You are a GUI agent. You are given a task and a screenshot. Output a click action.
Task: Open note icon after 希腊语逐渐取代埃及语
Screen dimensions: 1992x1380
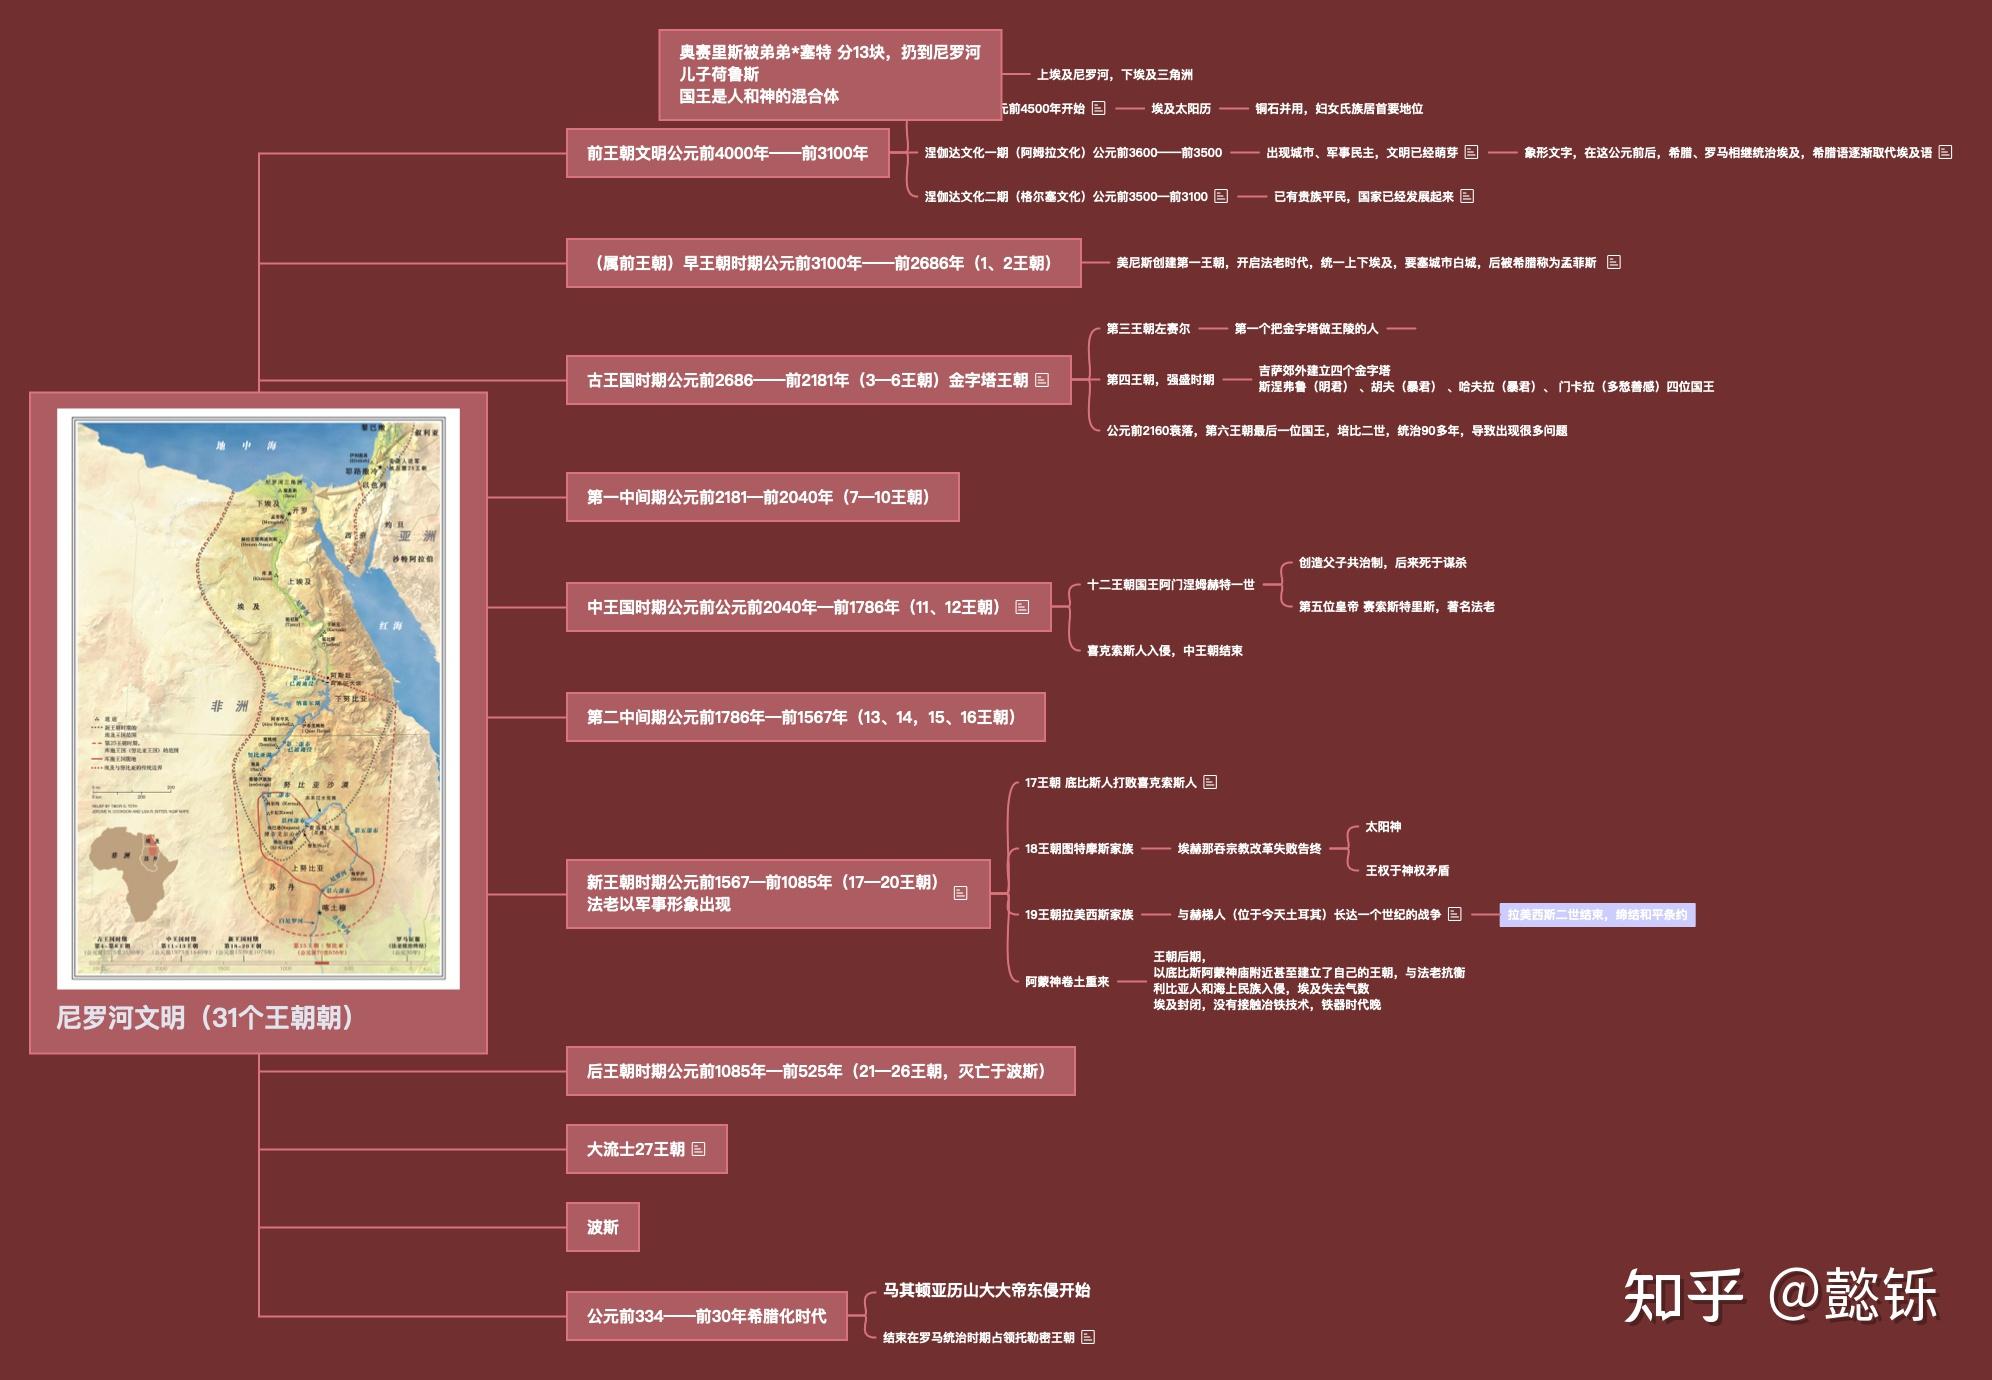[1945, 152]
